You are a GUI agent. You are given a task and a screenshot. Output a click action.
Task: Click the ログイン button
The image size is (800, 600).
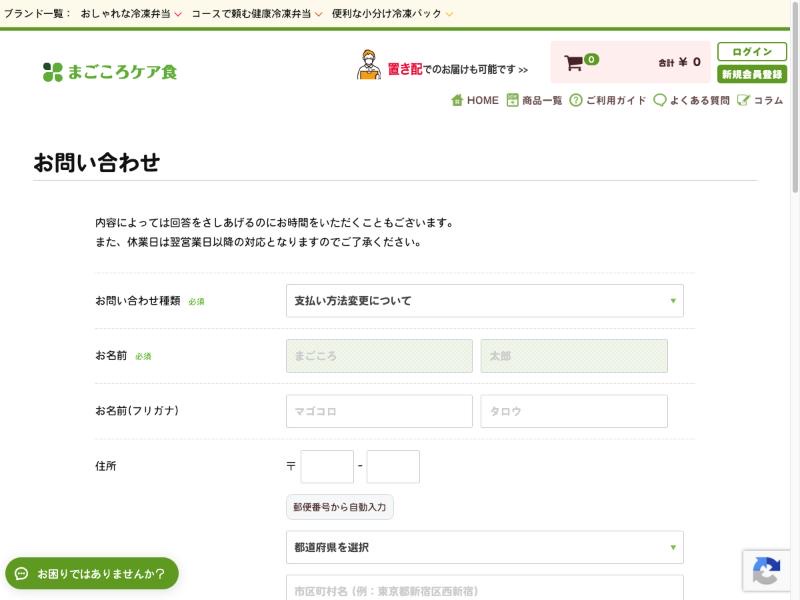[752, 52]
